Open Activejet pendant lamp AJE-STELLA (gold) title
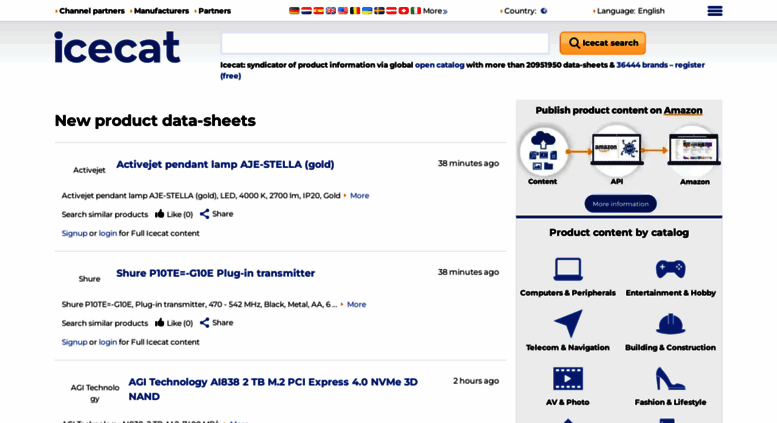 click(225, 164)
